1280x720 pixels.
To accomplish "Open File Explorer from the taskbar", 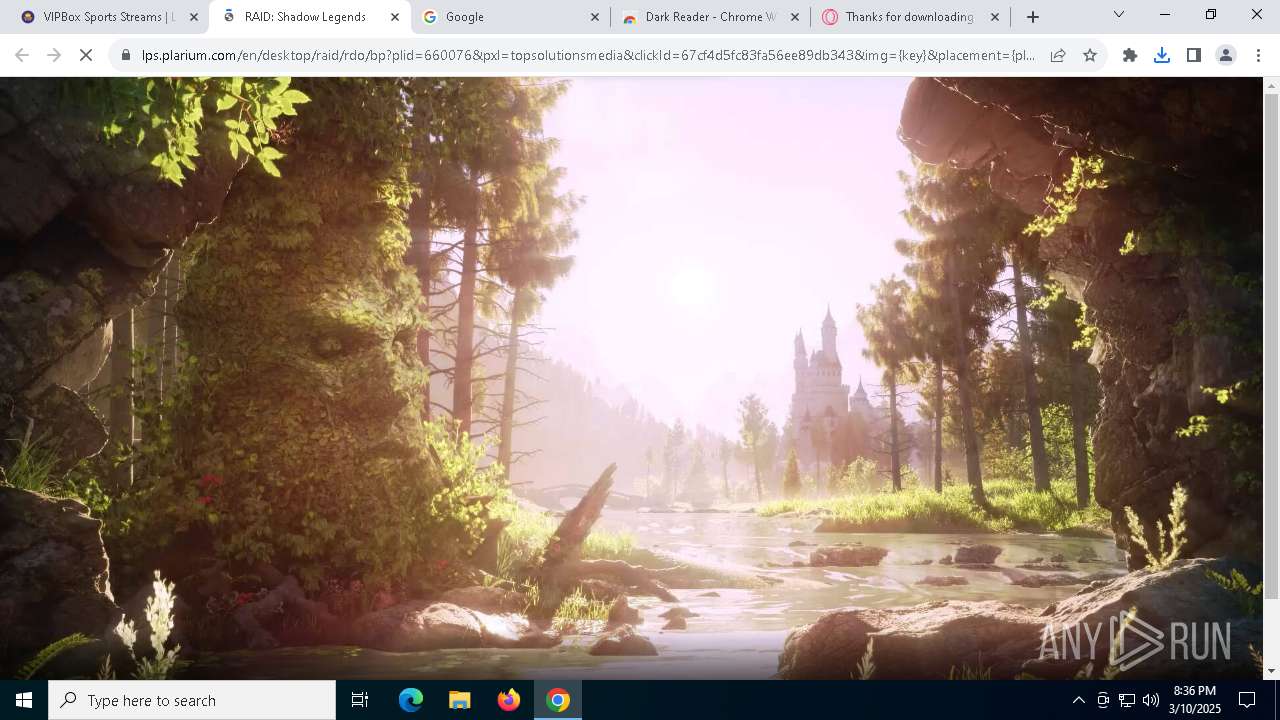I will [x=459, y=700].
